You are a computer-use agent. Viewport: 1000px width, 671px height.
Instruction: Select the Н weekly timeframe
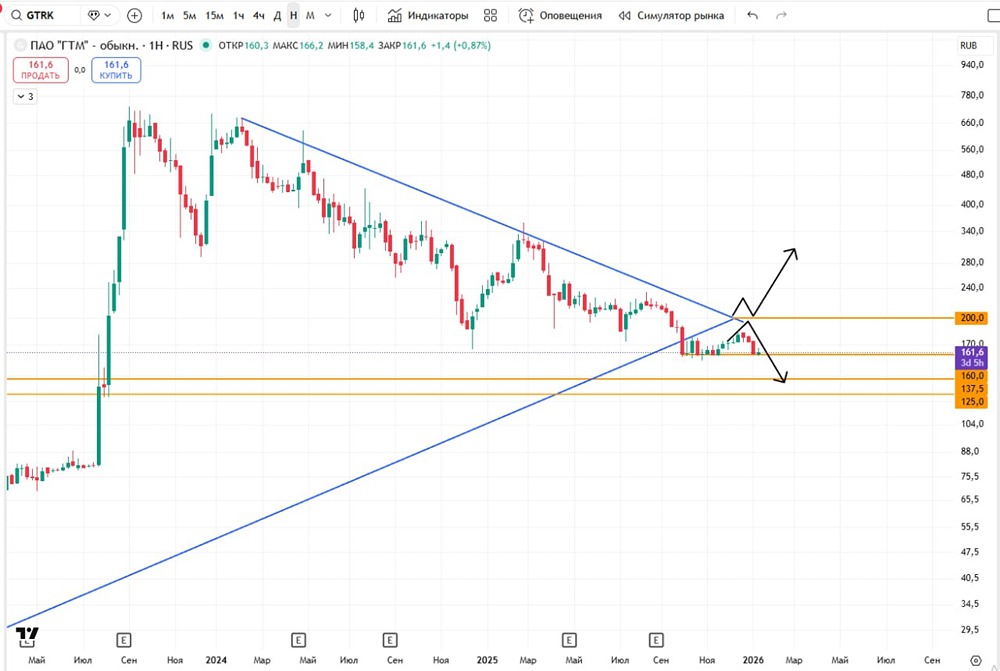[293, 15]
